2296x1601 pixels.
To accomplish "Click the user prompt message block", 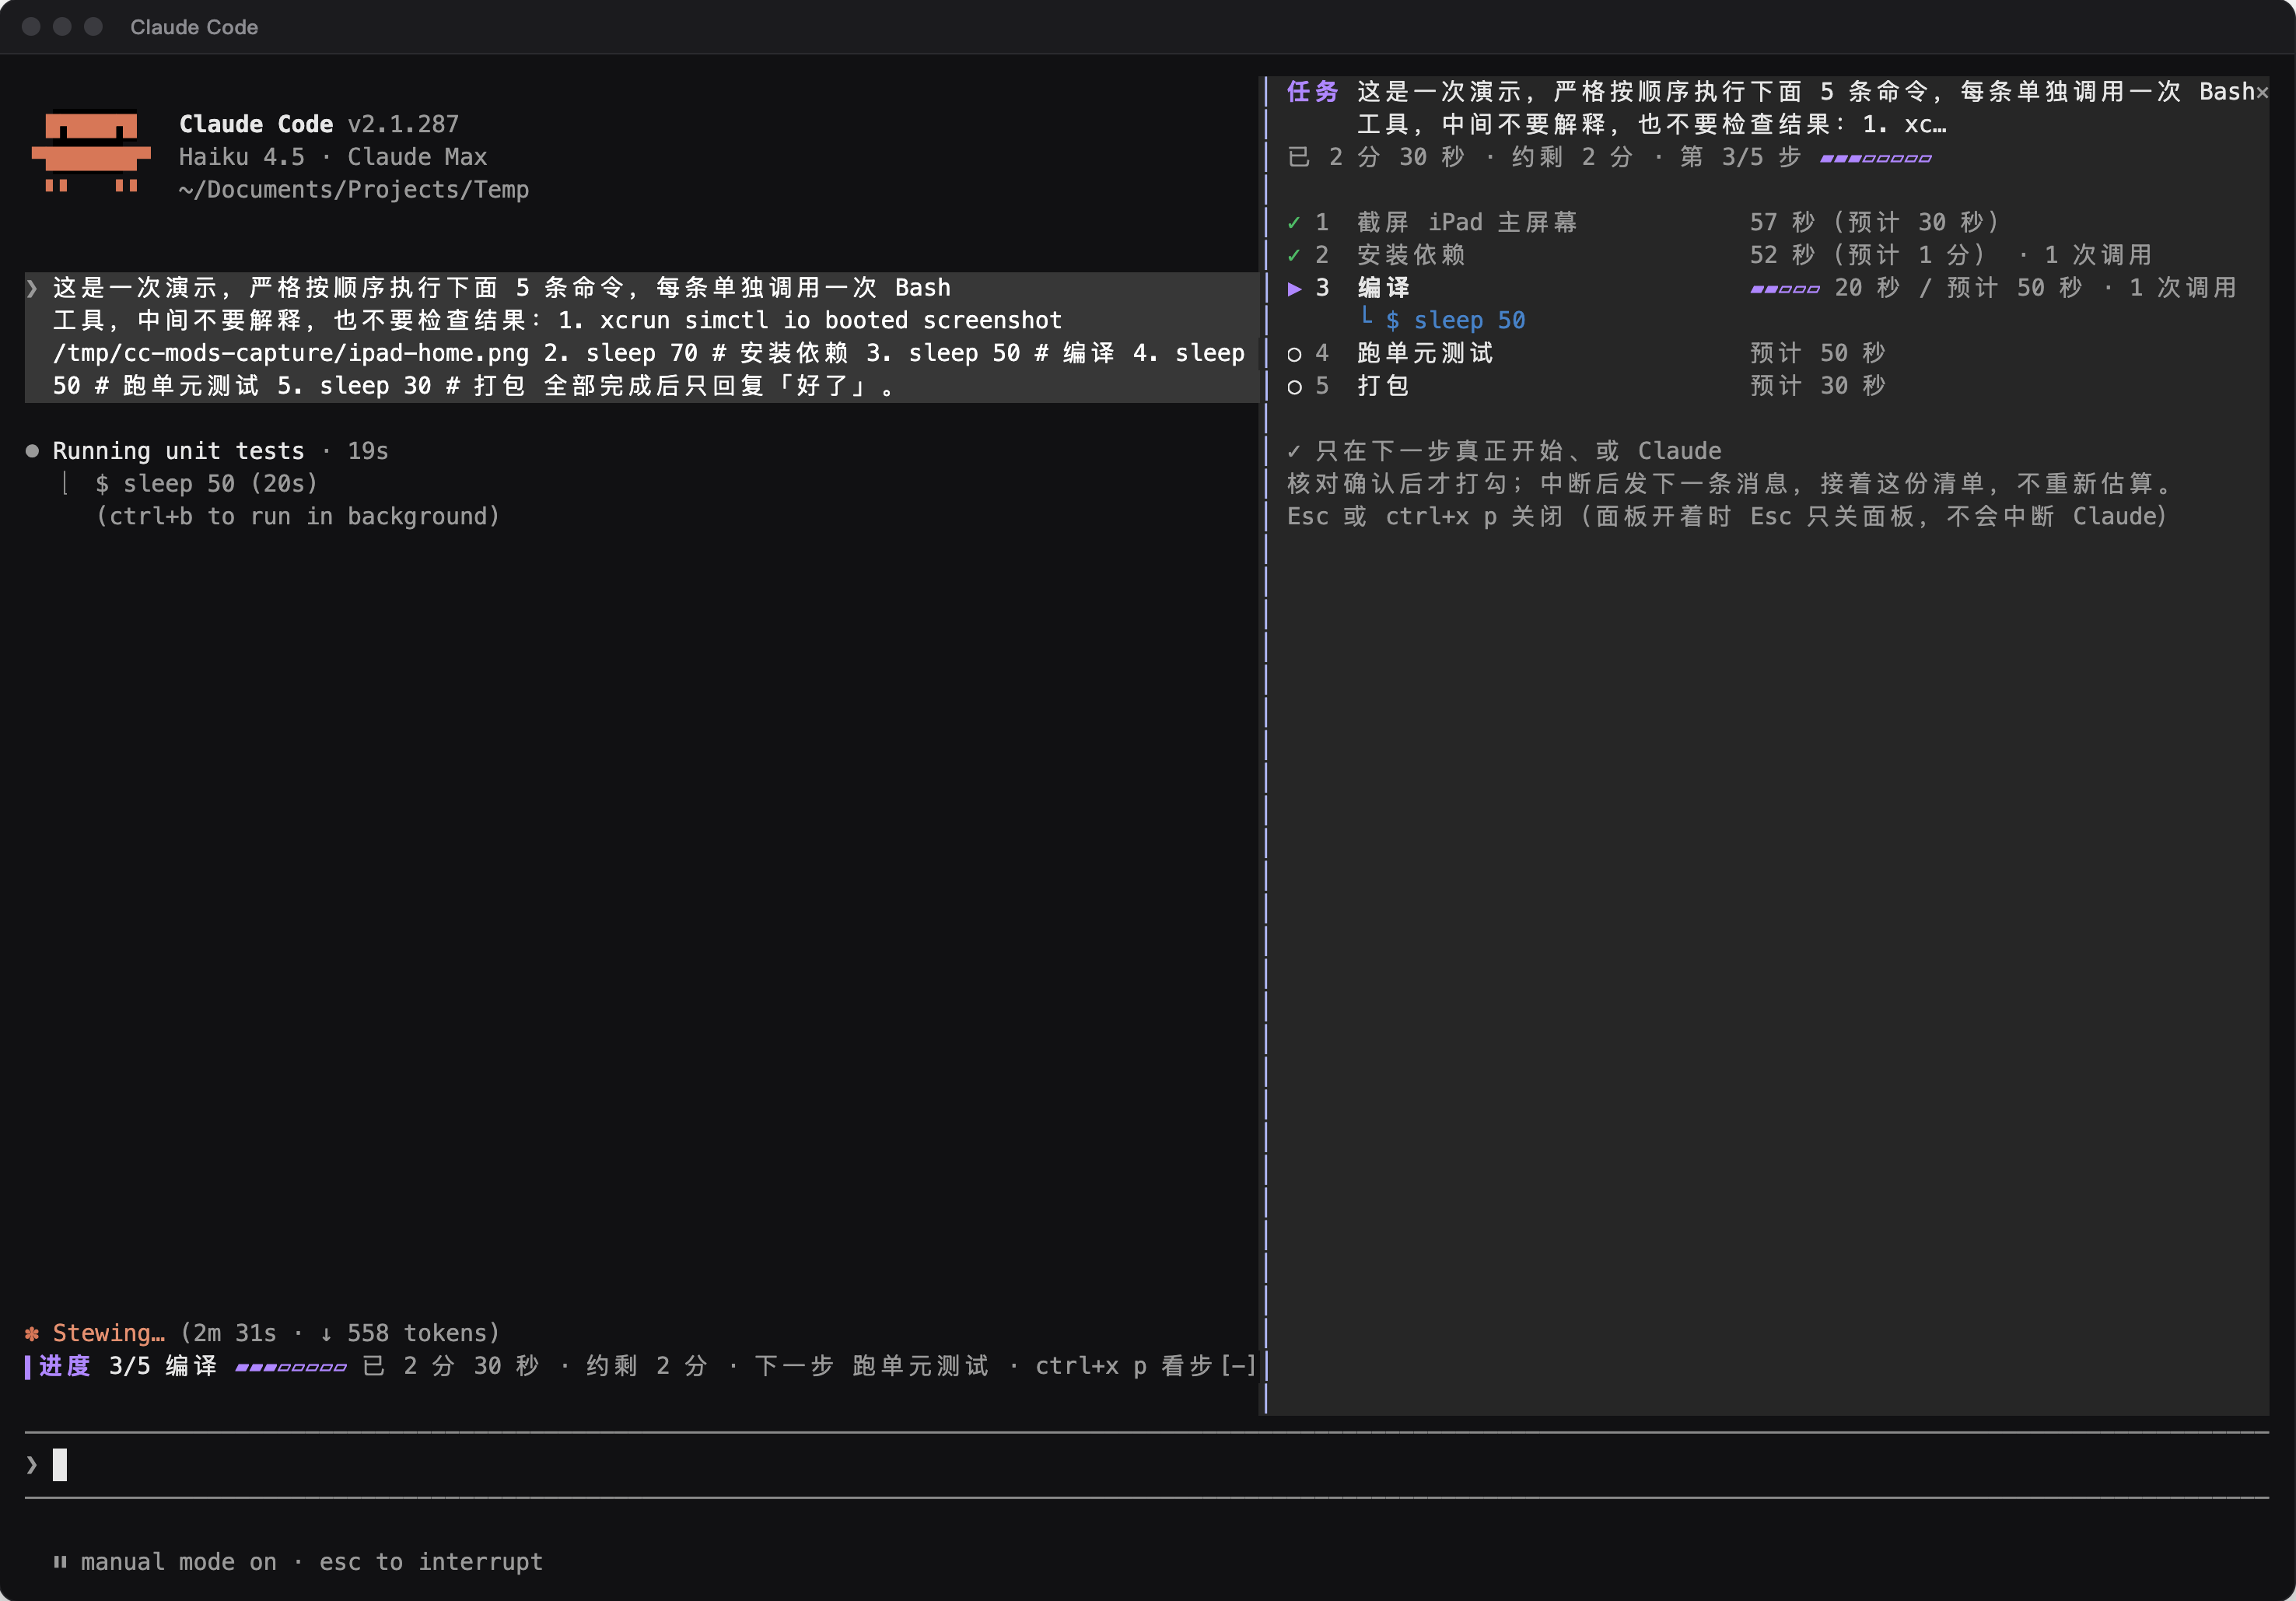I will (641, 337).
